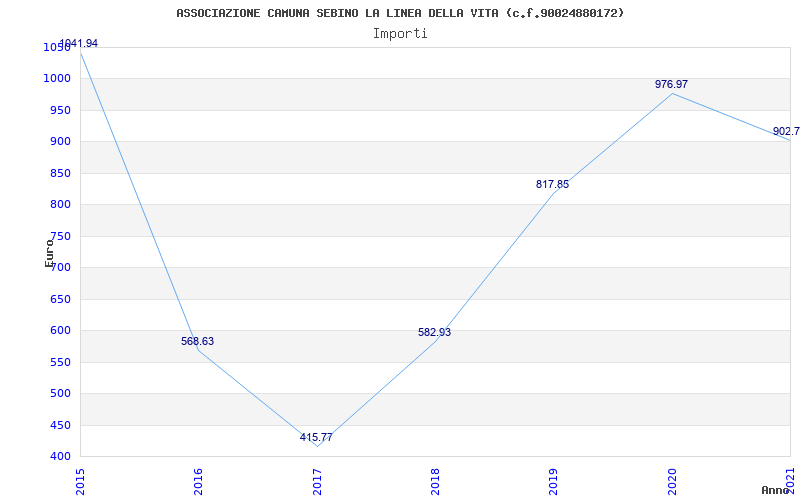Click the 1000 y-axis tick label
The height and width of the screenshot is (500, 800).
coord(57,79)
